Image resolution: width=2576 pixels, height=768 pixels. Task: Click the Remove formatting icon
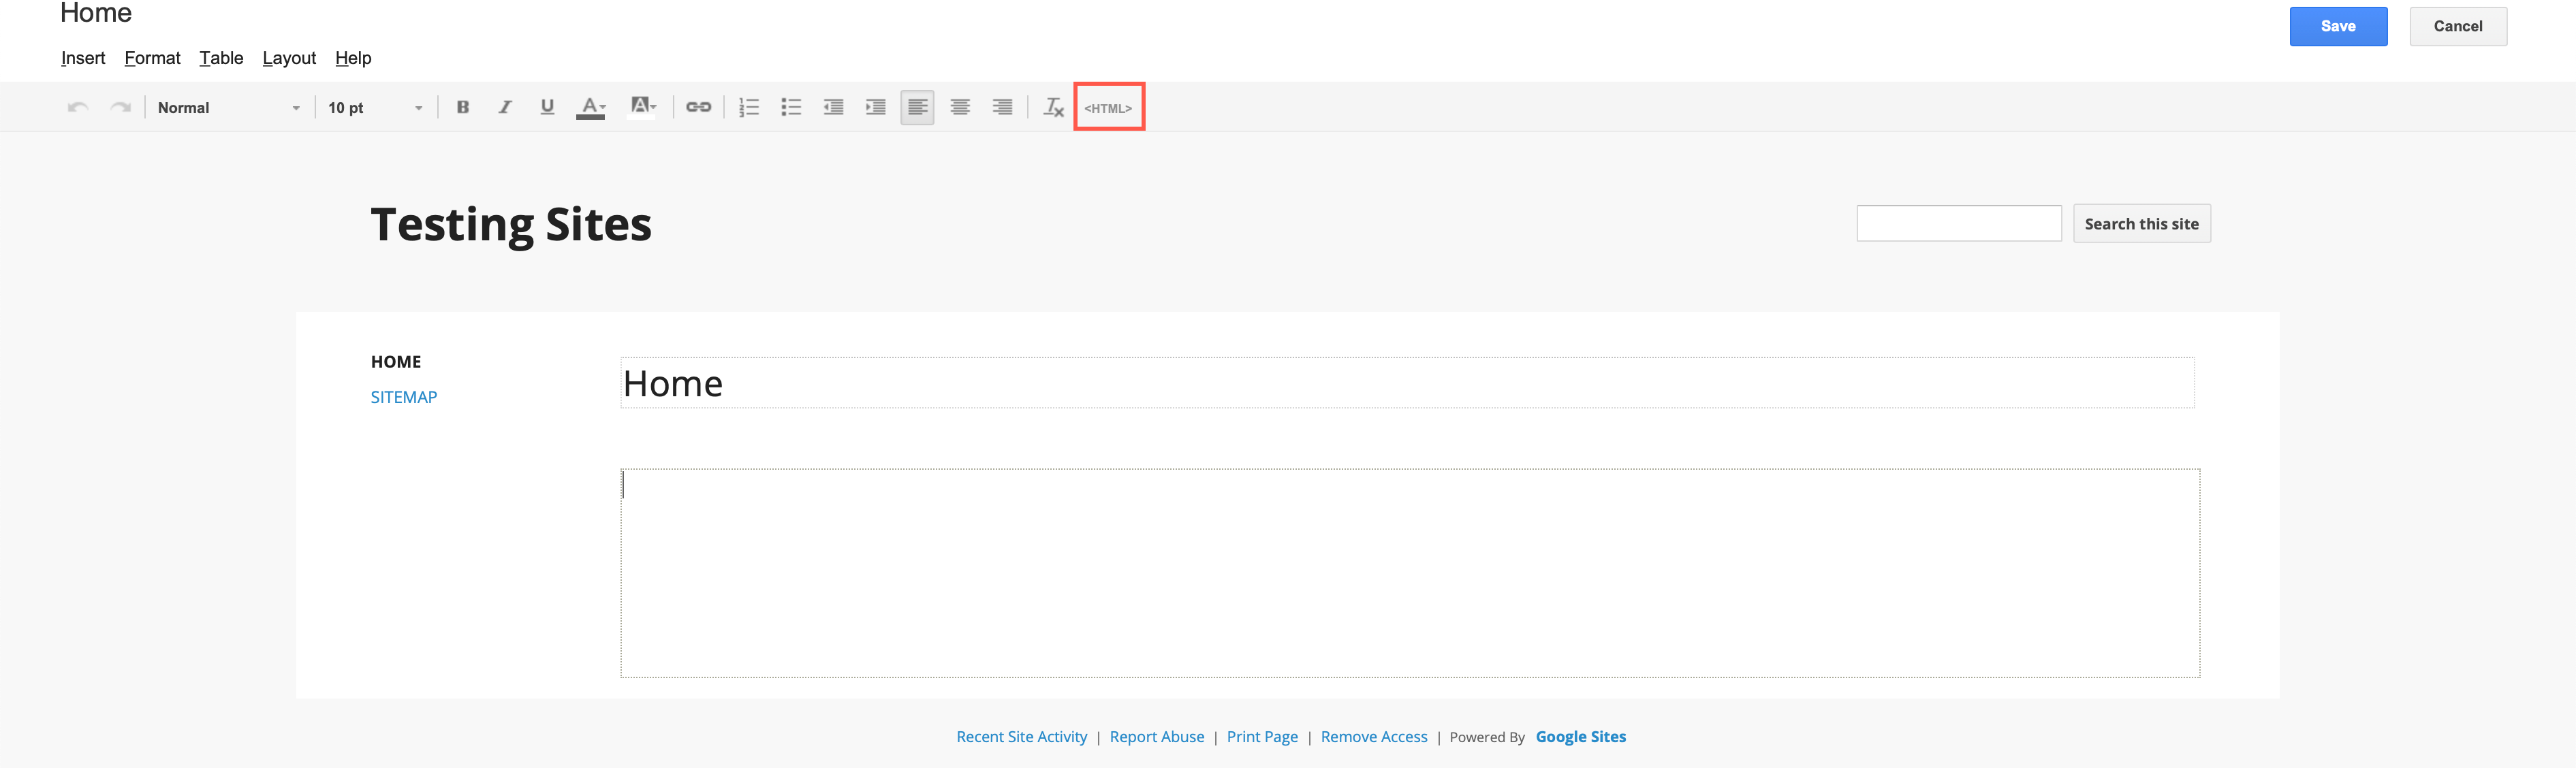(1053, 107)
